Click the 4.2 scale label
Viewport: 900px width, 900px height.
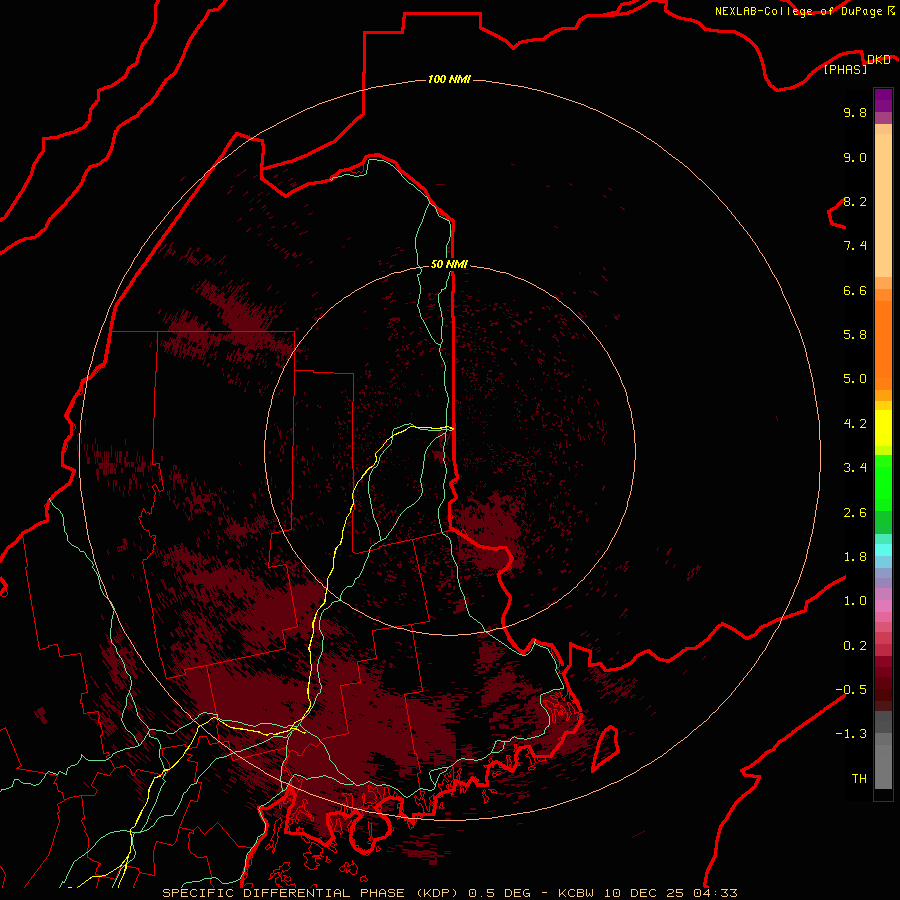855,424
